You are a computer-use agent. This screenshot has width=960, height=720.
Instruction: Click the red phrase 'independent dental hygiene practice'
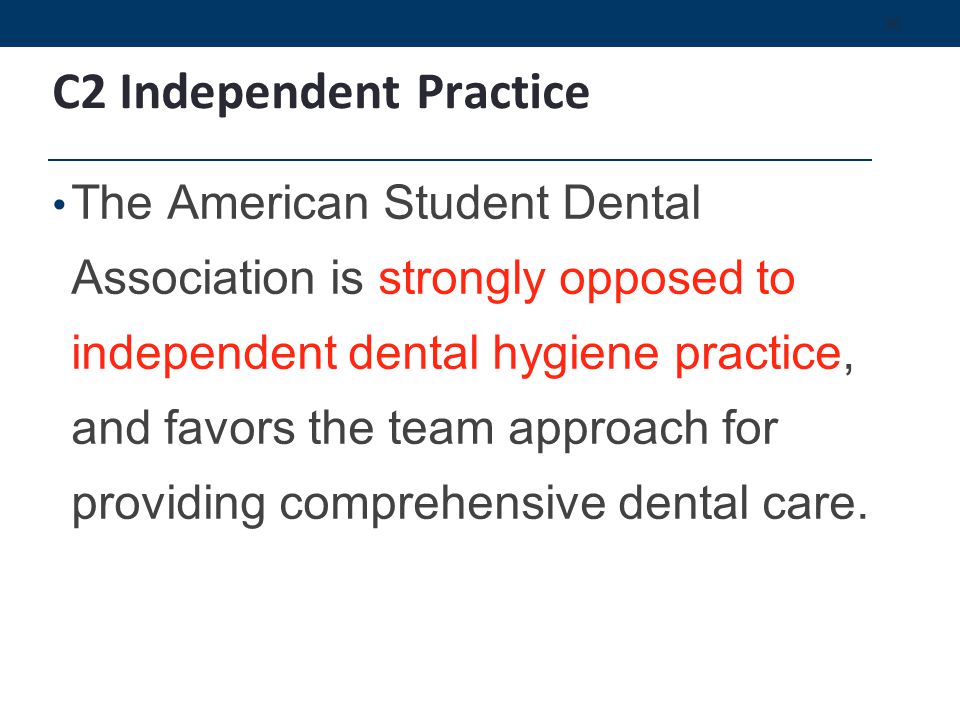point(457,355)
